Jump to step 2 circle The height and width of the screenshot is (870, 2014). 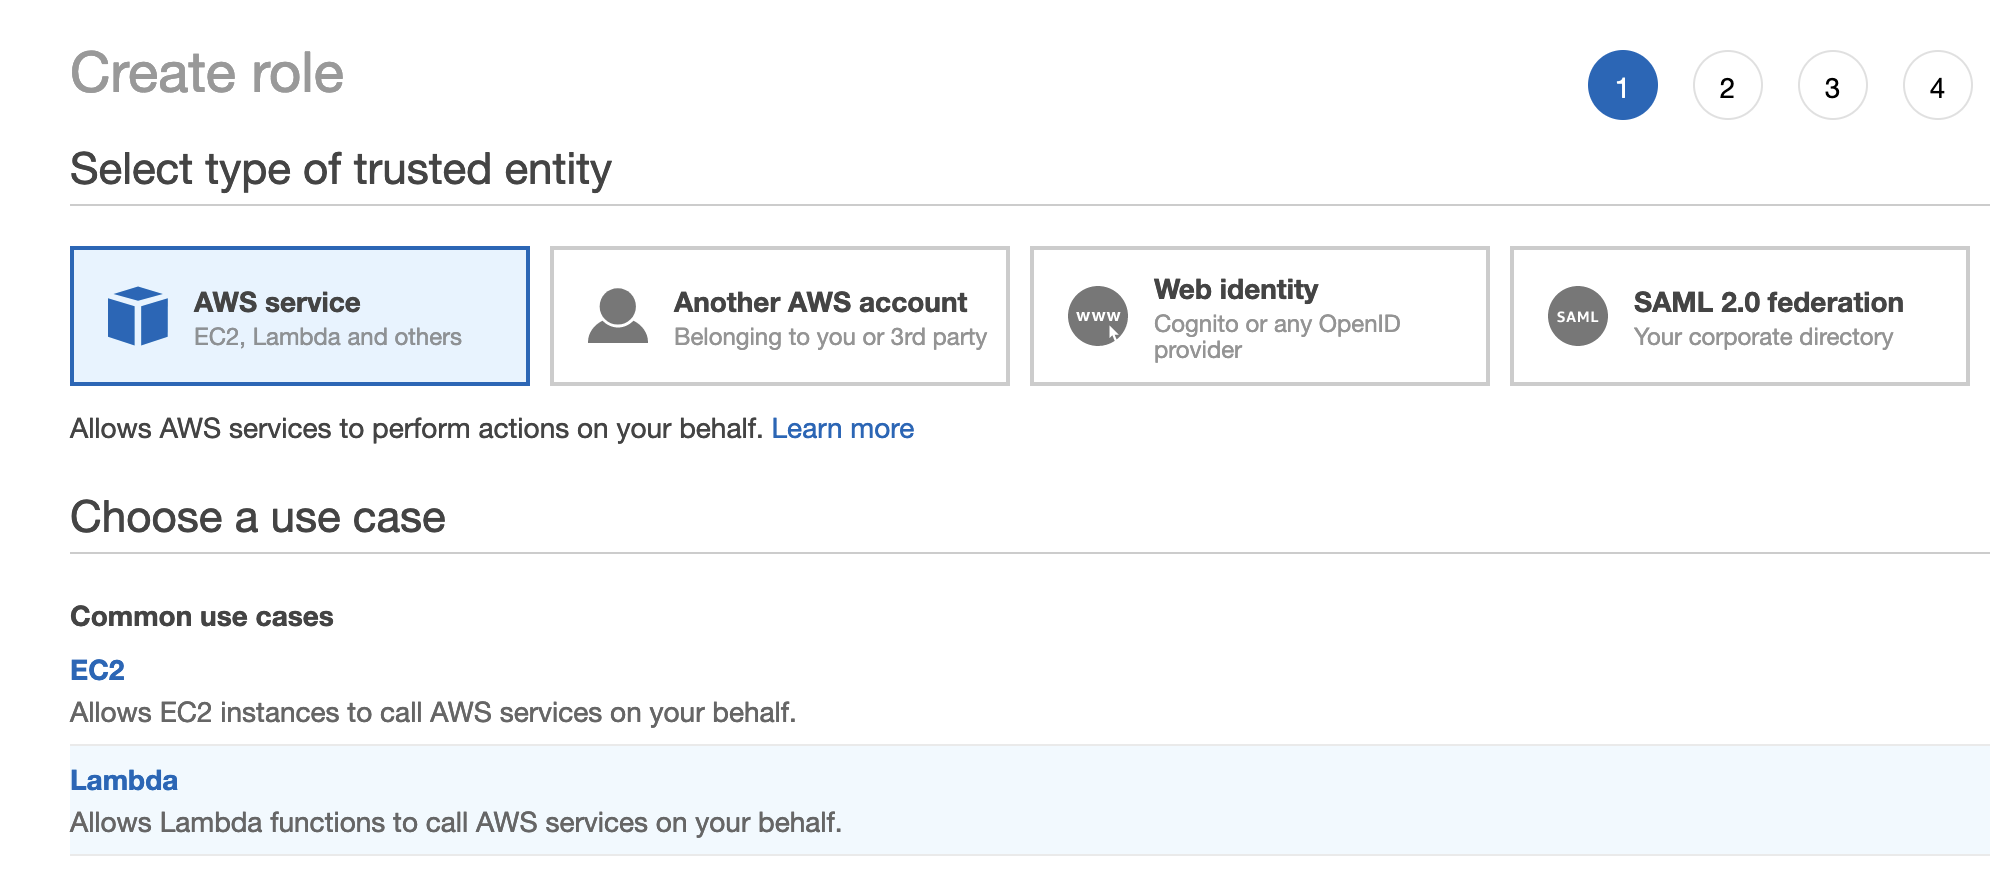click(1727, 86)
